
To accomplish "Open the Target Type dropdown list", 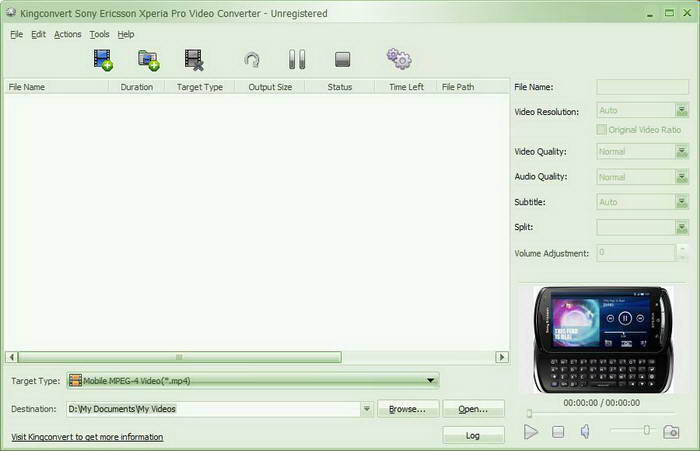I will [430, 380].
